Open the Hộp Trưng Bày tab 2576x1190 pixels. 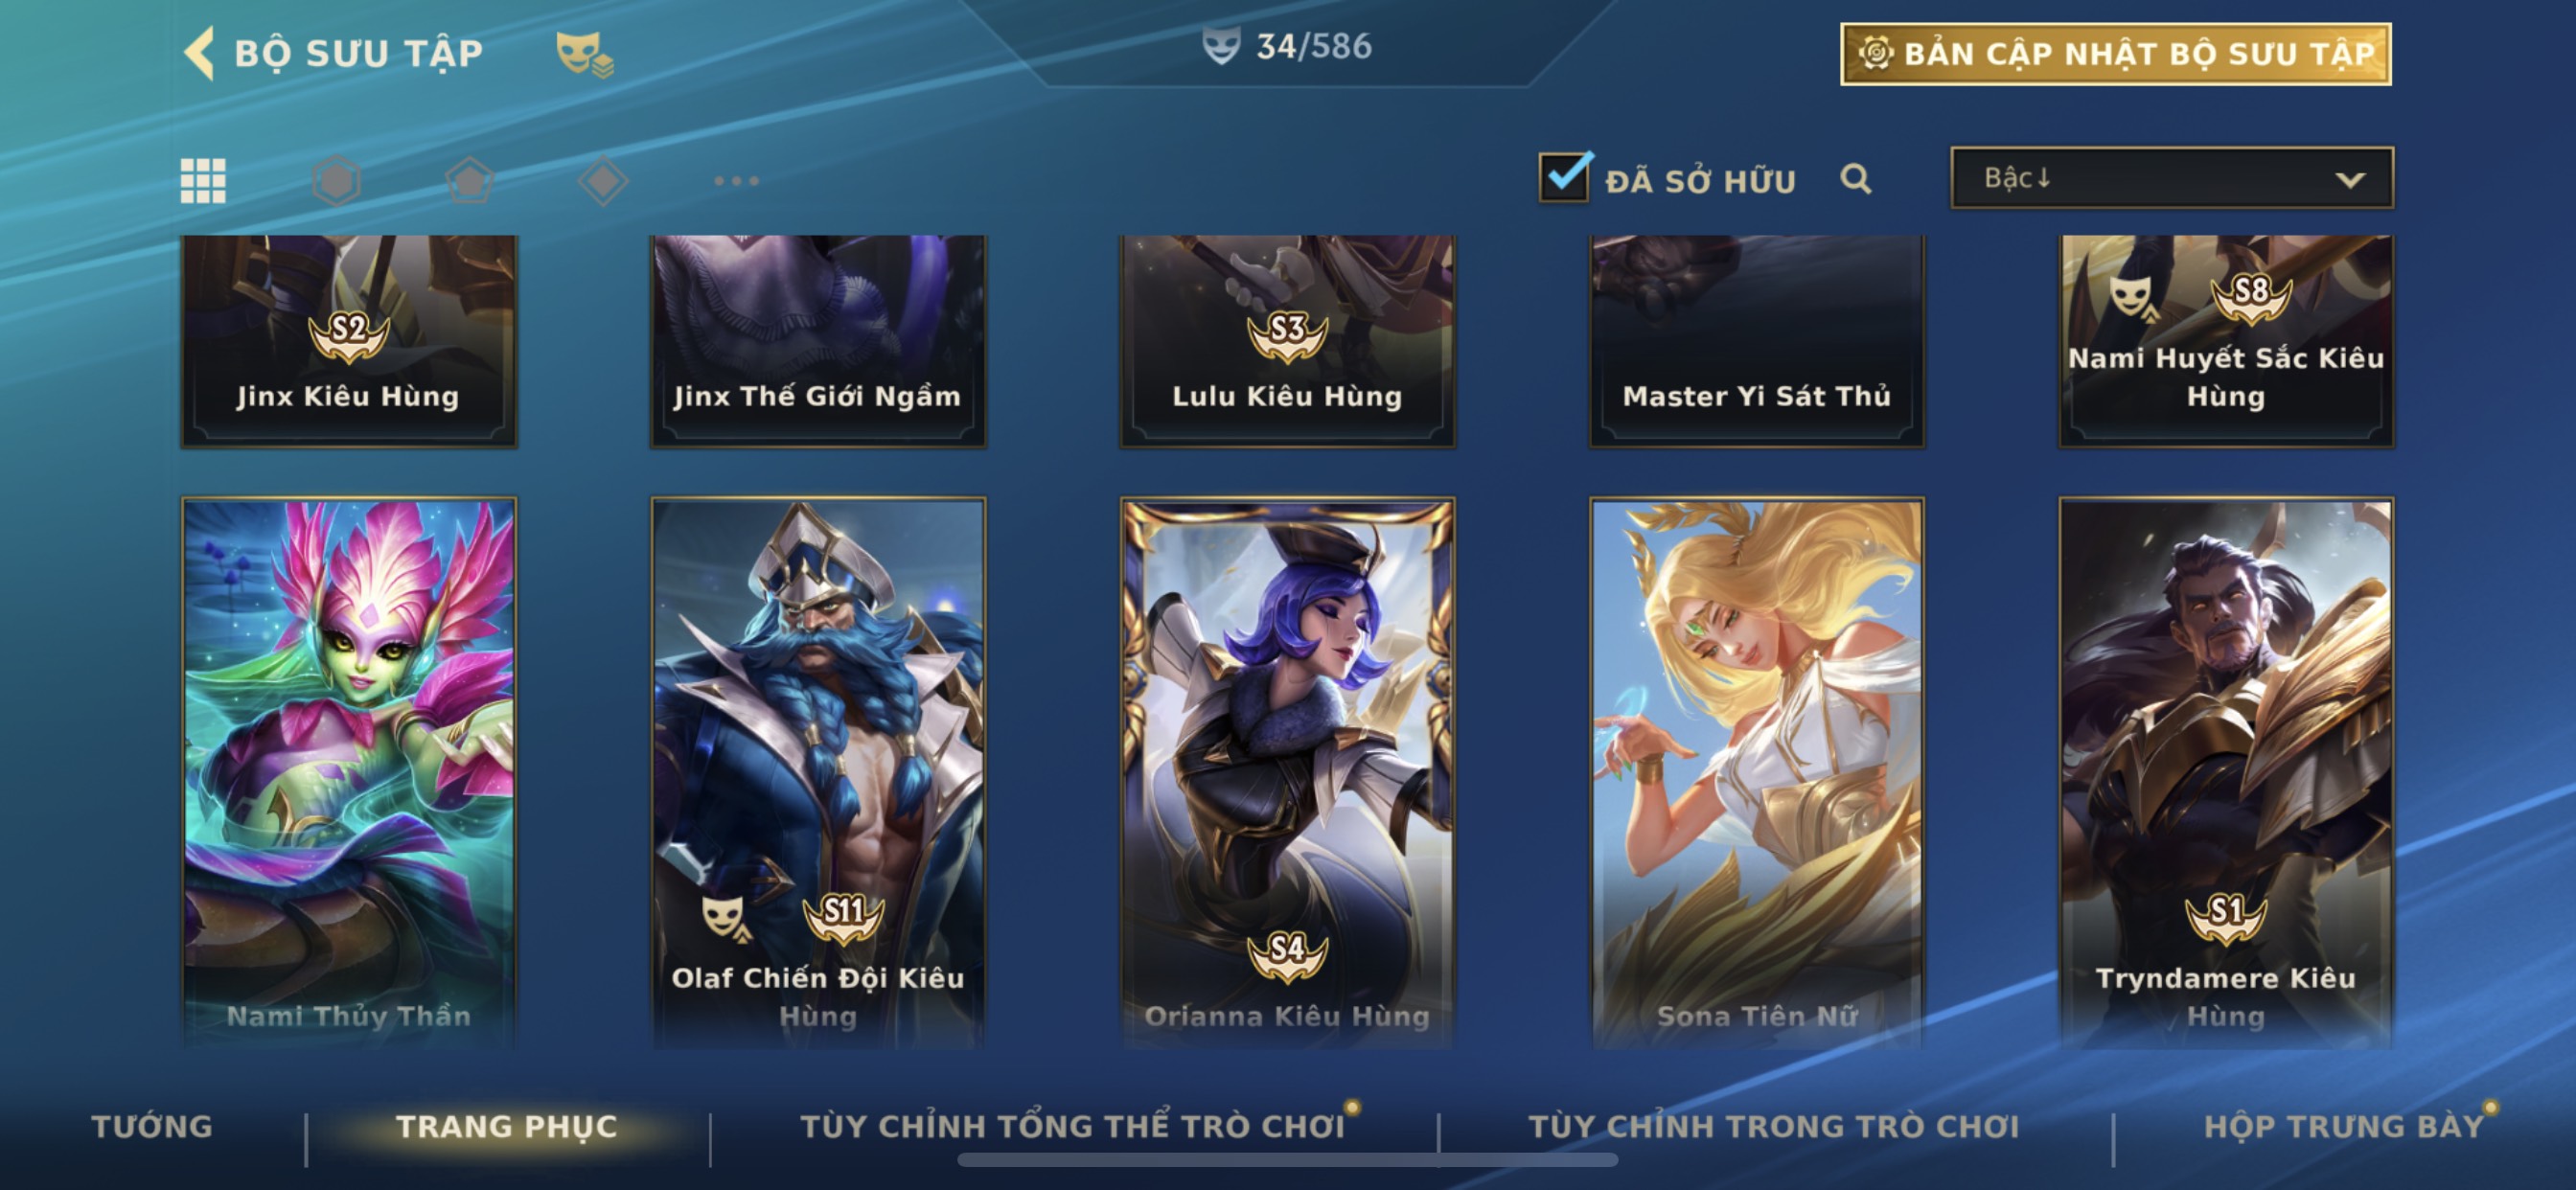(x=2344, y=1126)
